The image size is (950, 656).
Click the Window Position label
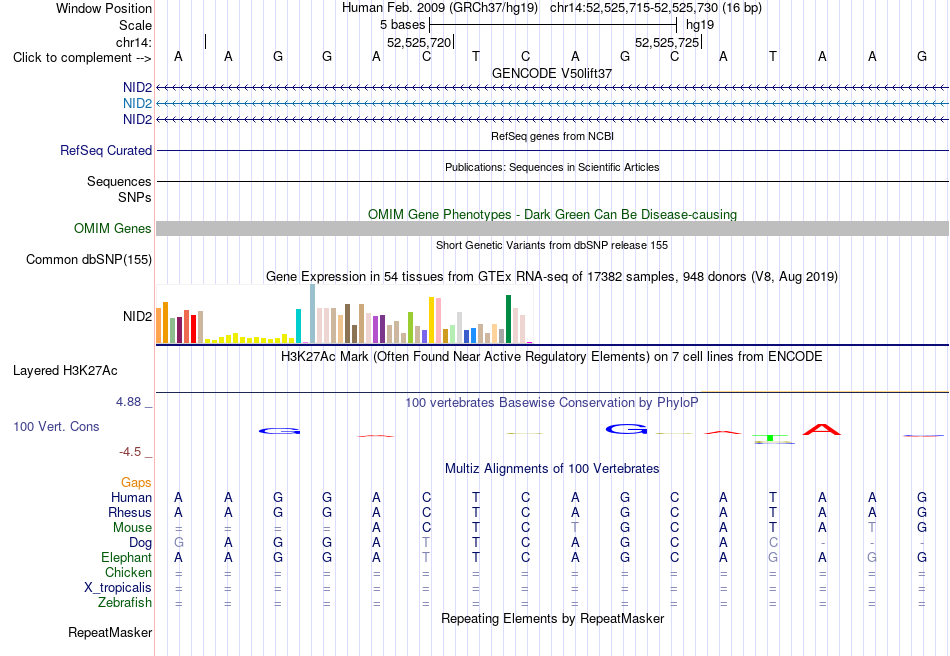click(x=104, y=8)
